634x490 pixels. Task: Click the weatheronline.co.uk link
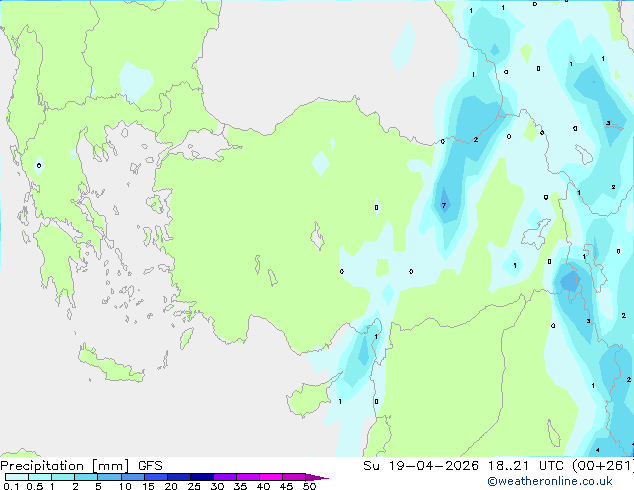pyautogui.click(x=550, y=481)
